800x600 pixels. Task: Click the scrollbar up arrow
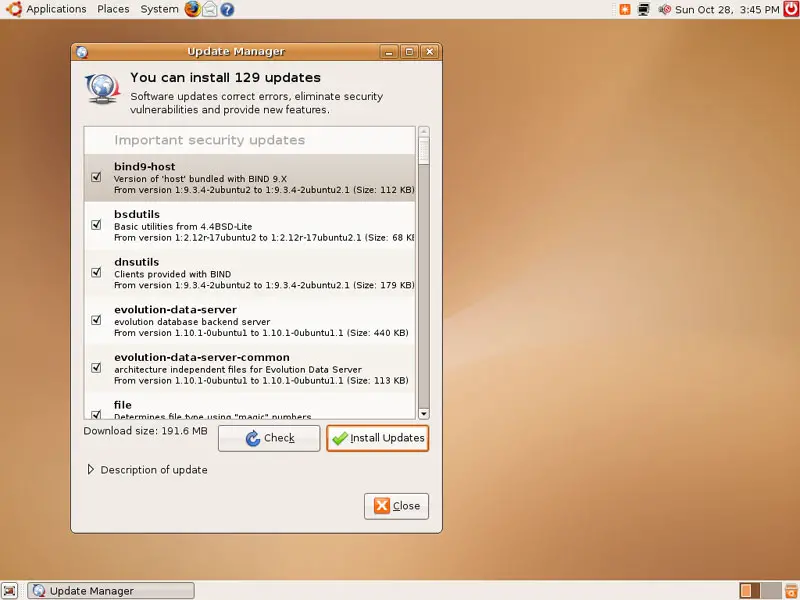tap(423, 132)
